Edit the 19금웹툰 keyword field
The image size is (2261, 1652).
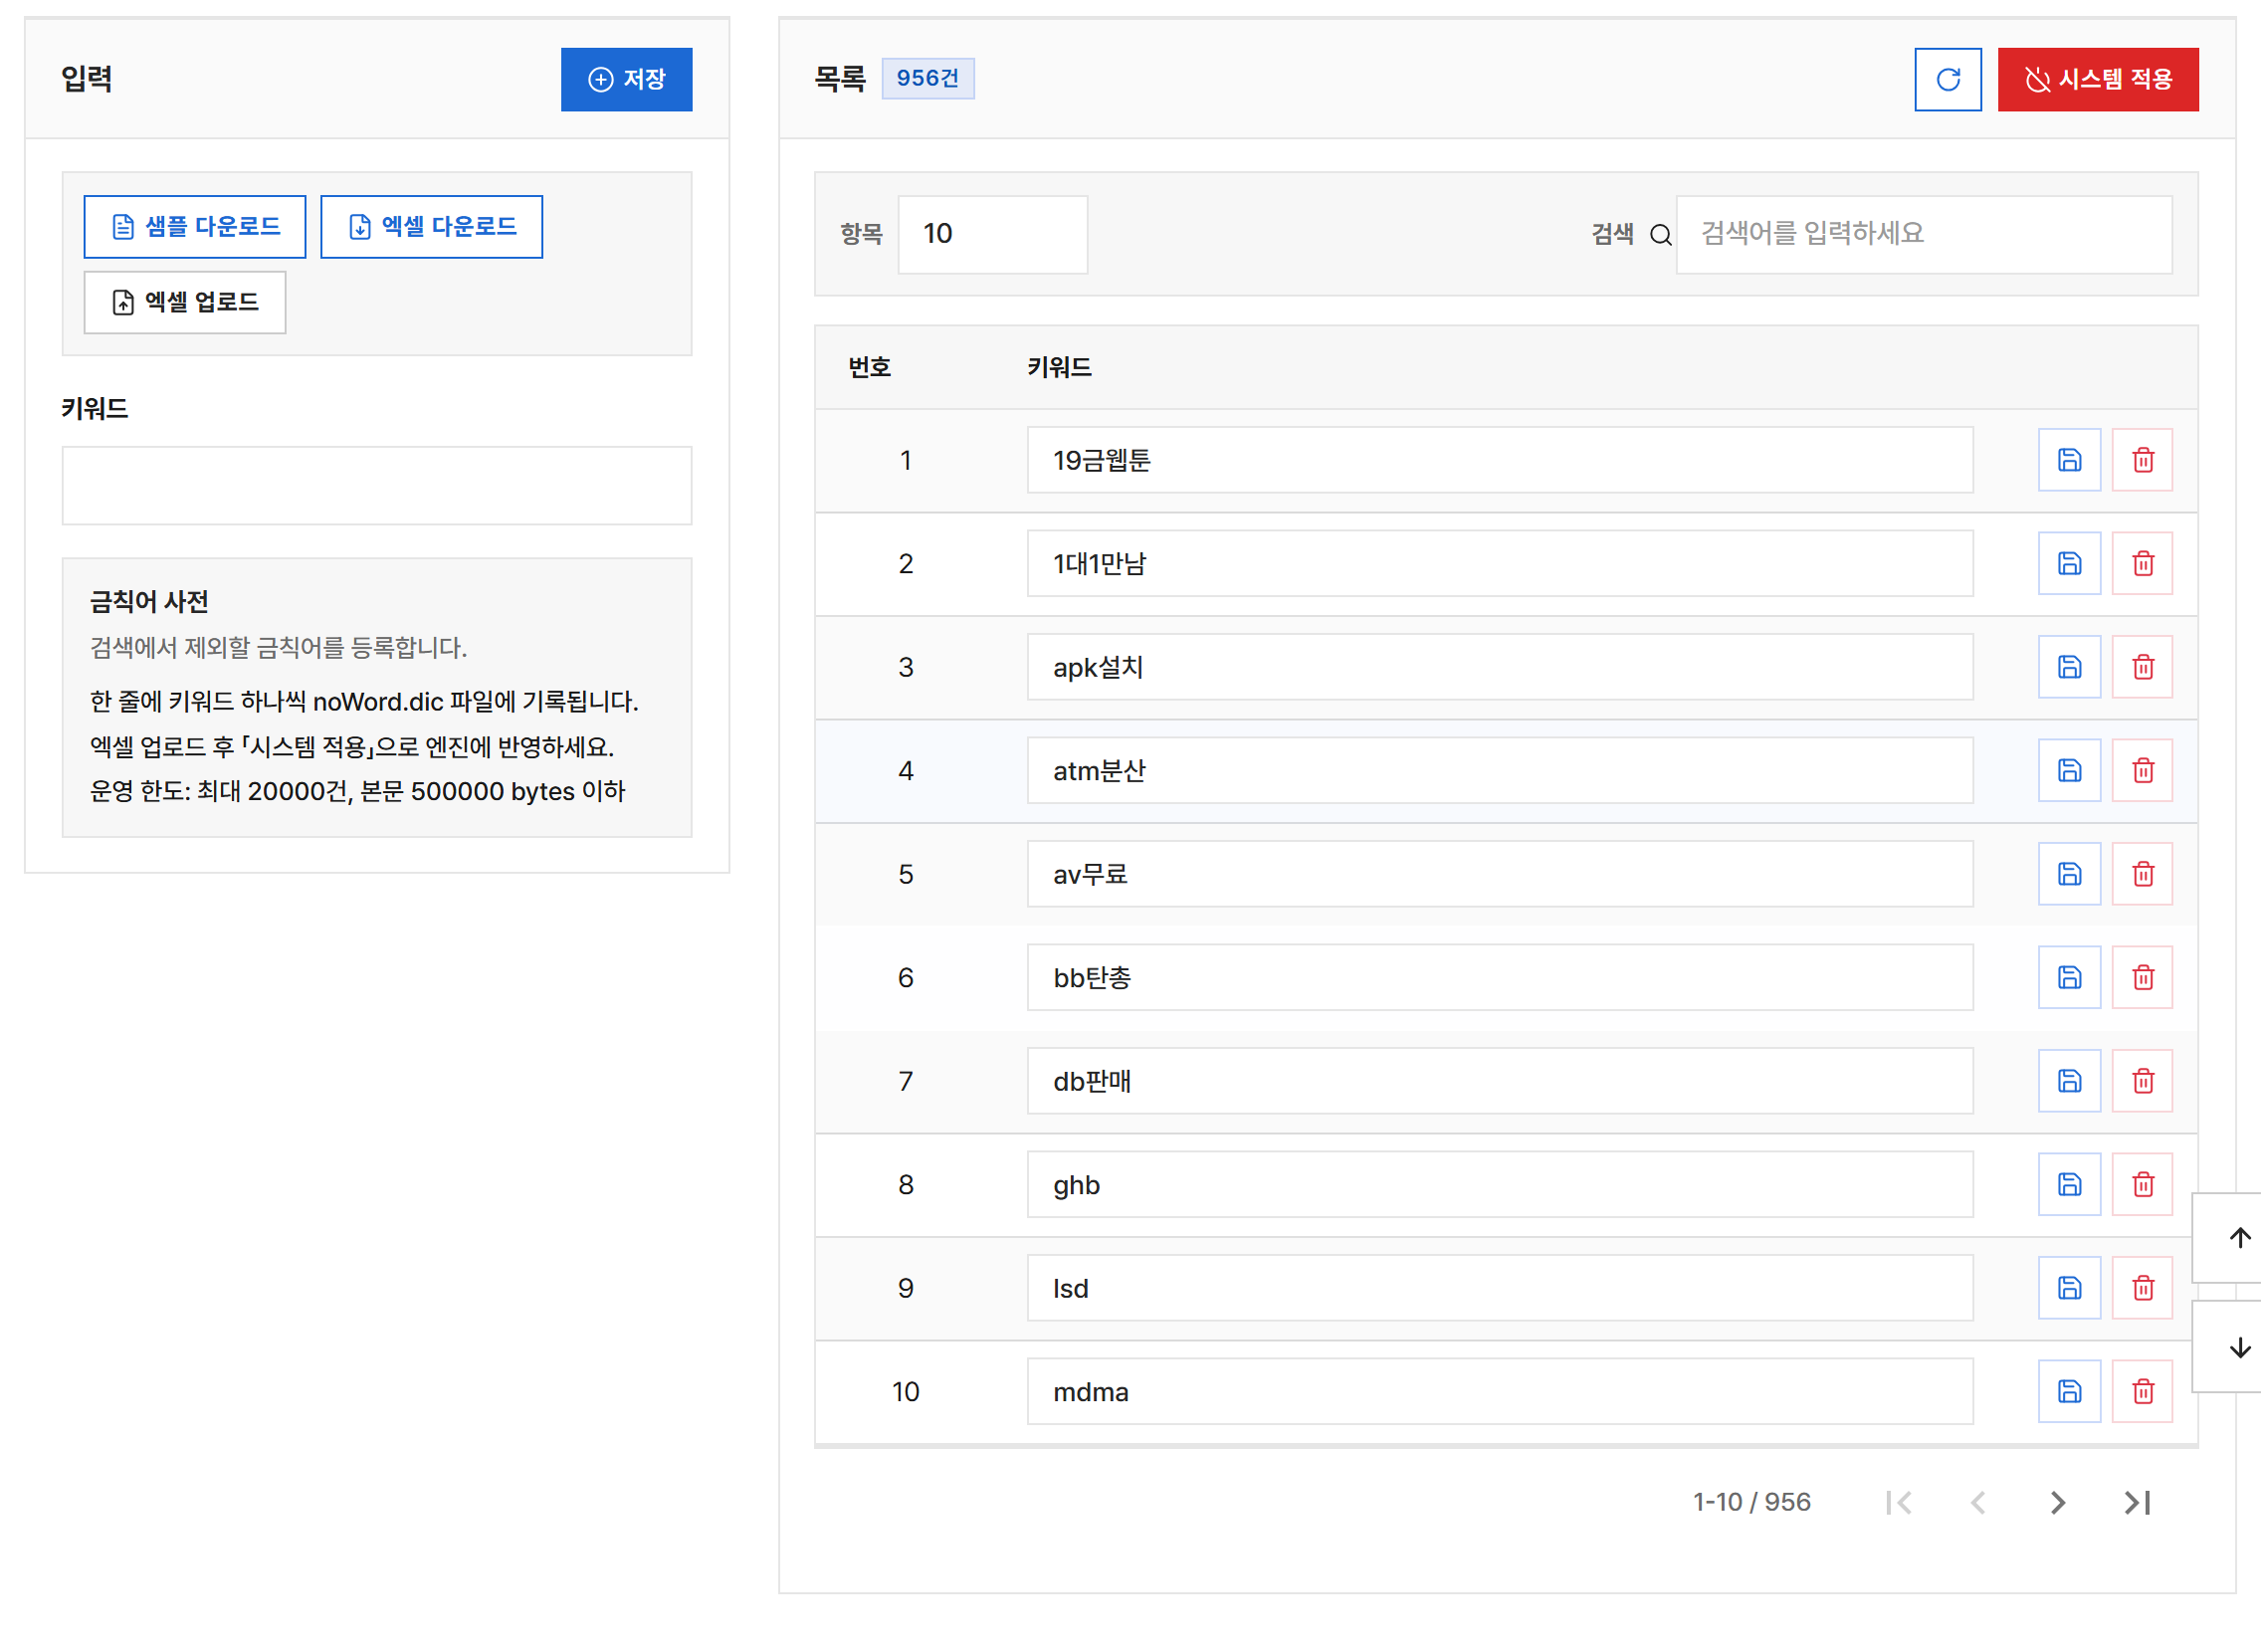point(1499,460)
